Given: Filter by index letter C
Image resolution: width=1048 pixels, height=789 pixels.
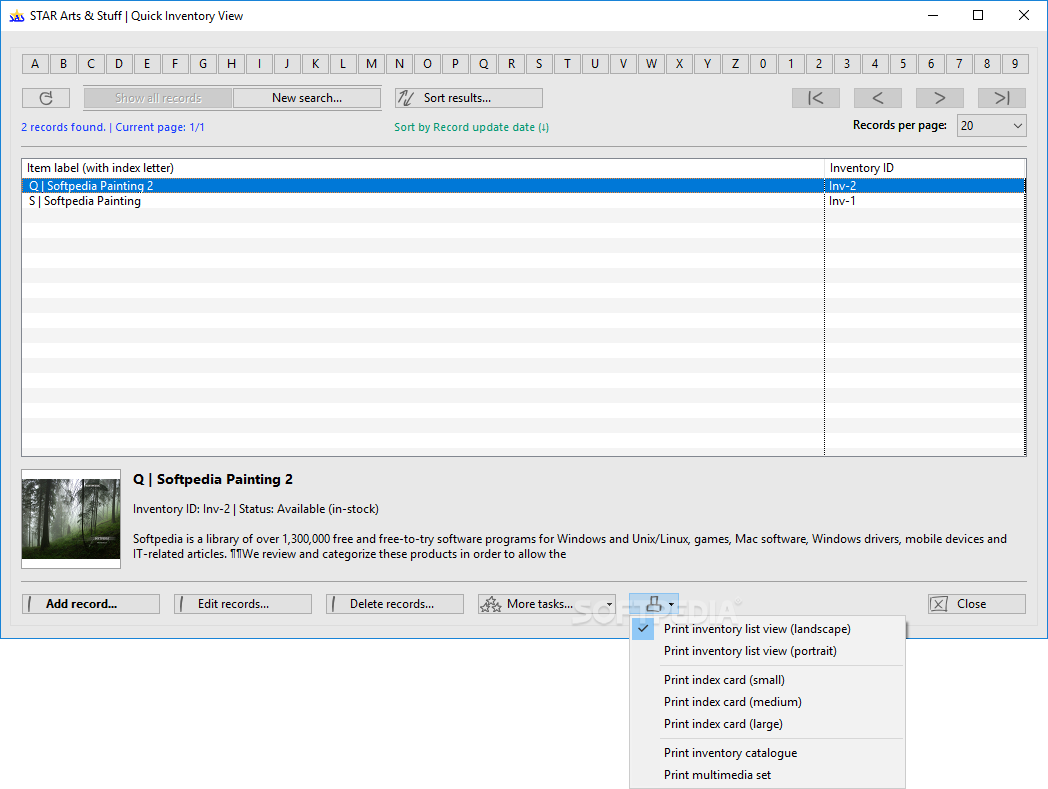Looking at the screenshot, I should coord(91,64).
